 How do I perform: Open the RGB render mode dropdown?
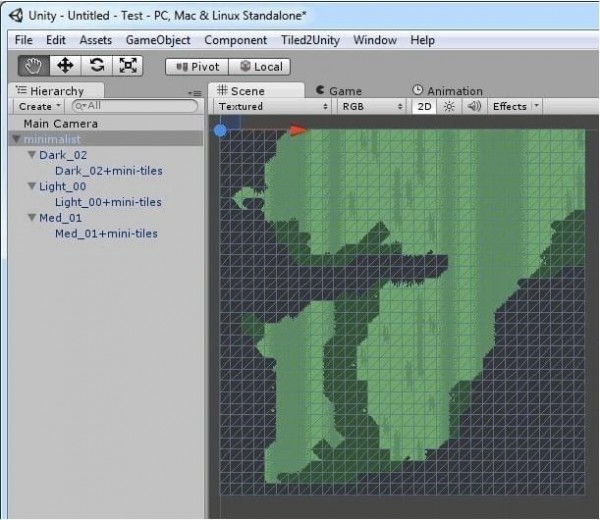point(371,106)
